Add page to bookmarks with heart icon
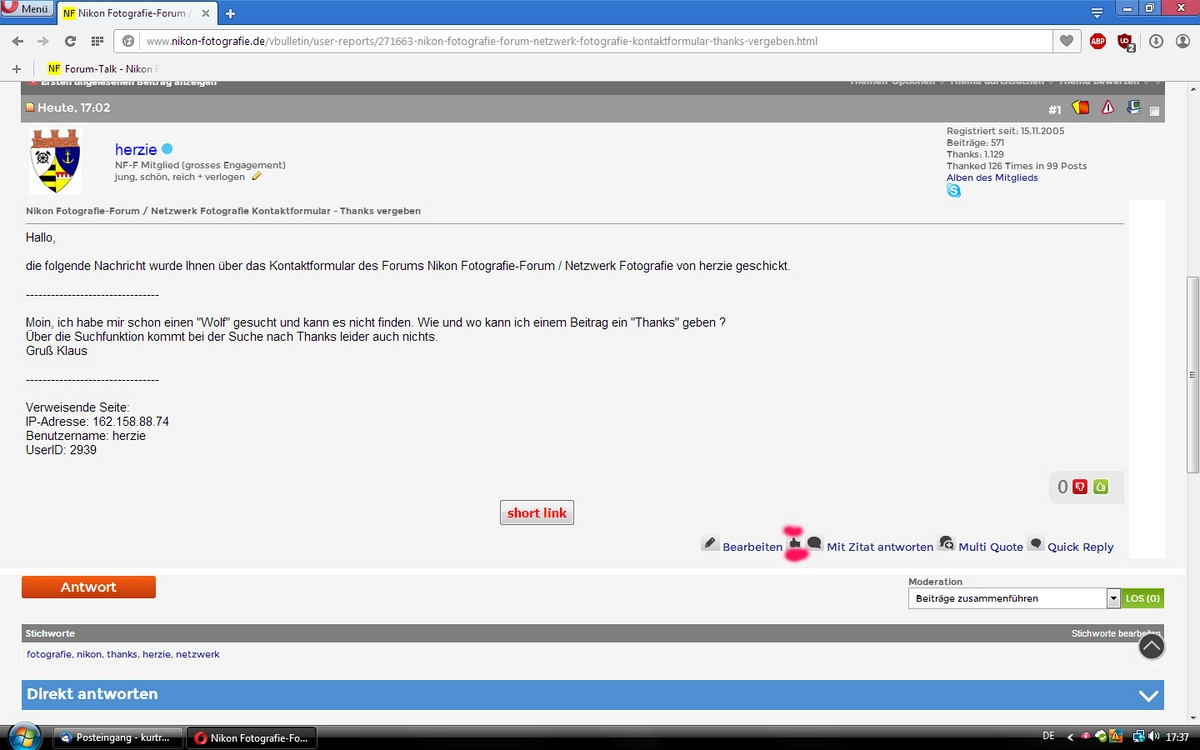The width and height of the screenshot is (1200, 750). 1067,41
